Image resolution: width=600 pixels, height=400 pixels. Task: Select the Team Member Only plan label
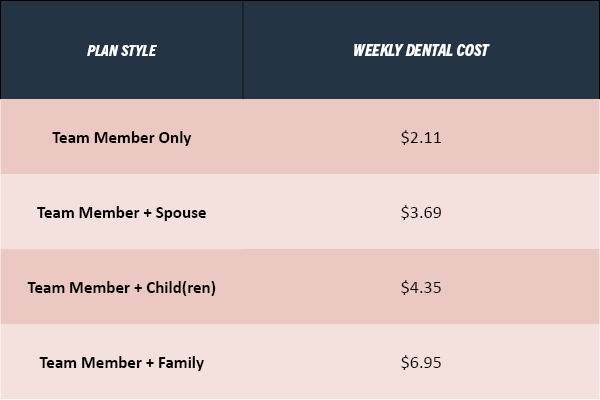tap(122, 138)
